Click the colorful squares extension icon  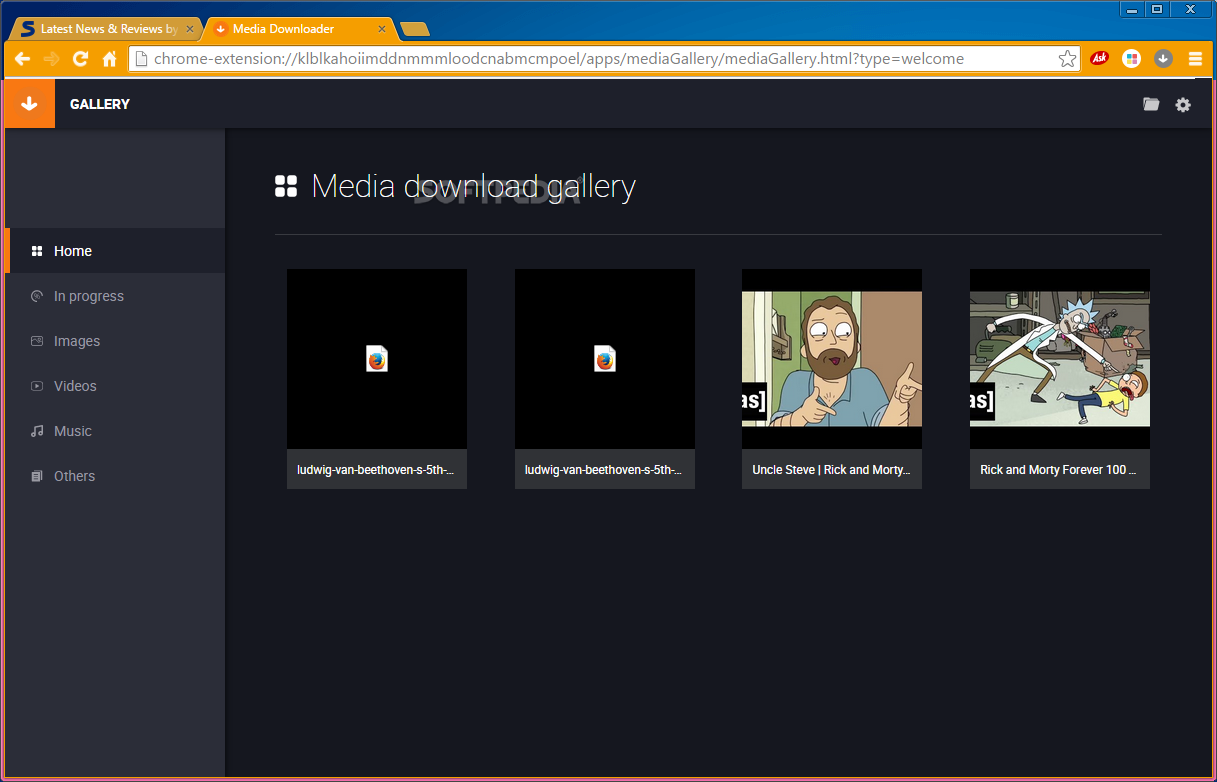coord(1132,59)
